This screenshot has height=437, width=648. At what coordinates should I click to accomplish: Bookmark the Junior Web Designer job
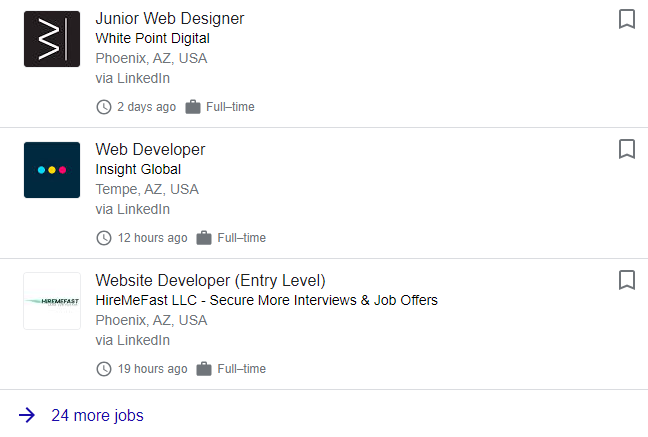pos(627,19)
